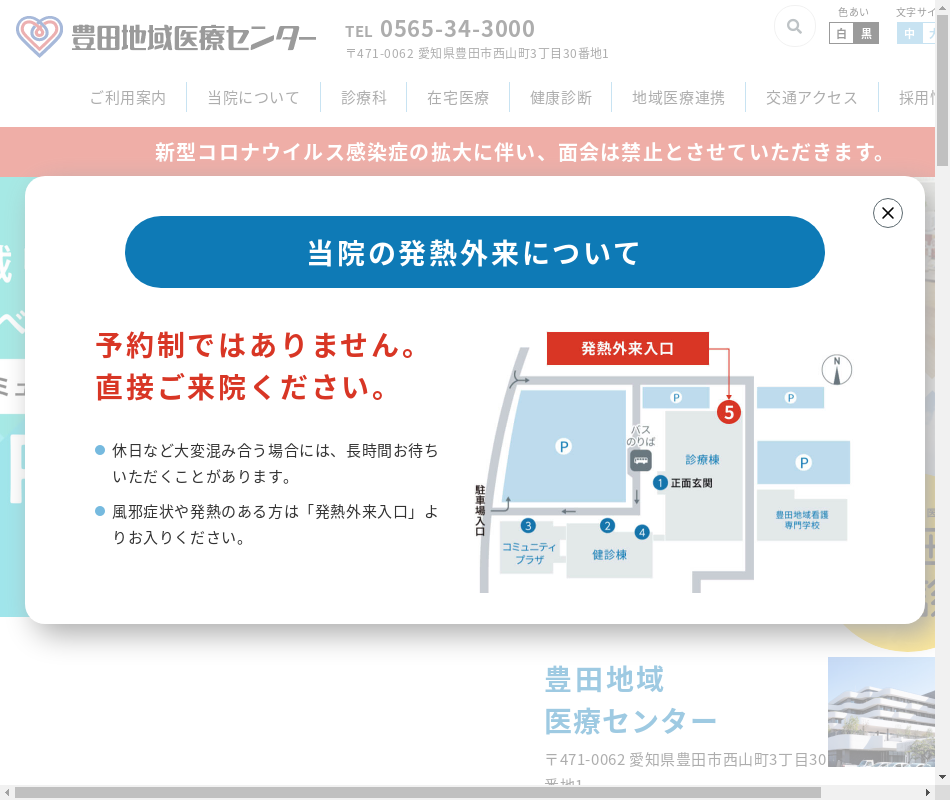This screenshot has height=800, width=950.
Task: Switch color scheme to 白 (white)
Action: (x=841, y=34)
